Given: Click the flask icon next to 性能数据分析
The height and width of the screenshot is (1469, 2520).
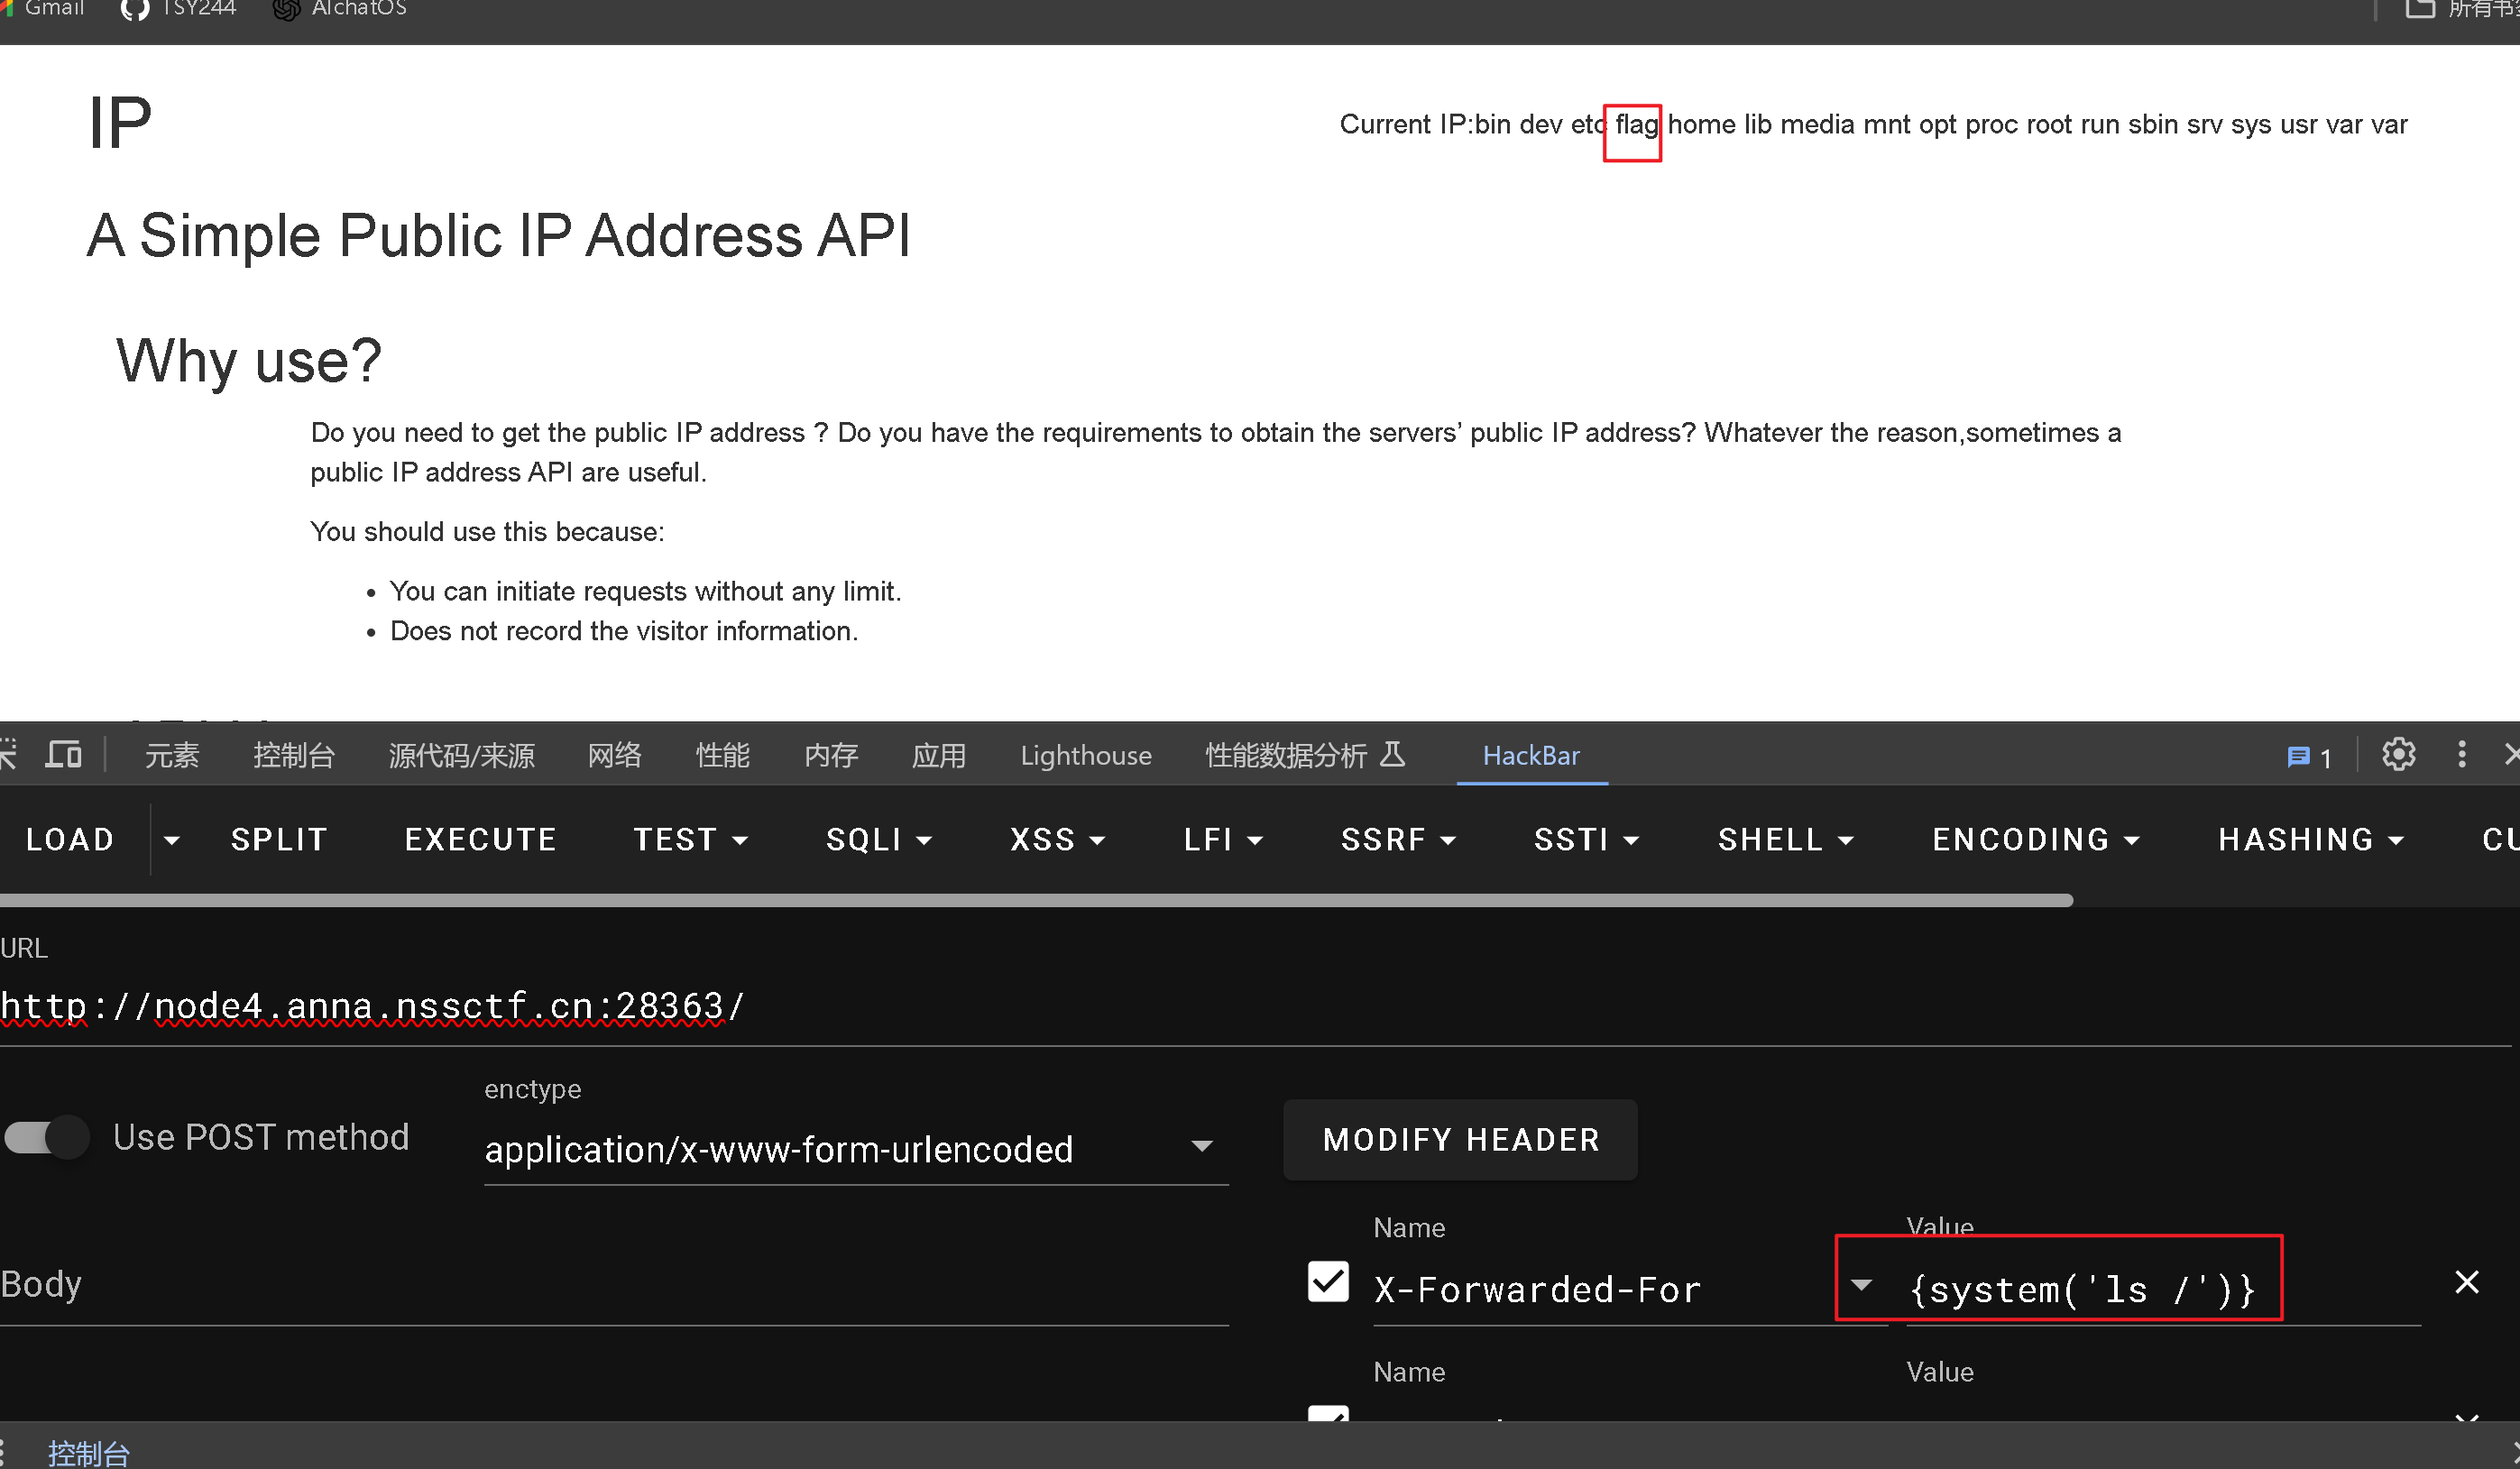Looking at the screenshot, I should pos(1393,753).
